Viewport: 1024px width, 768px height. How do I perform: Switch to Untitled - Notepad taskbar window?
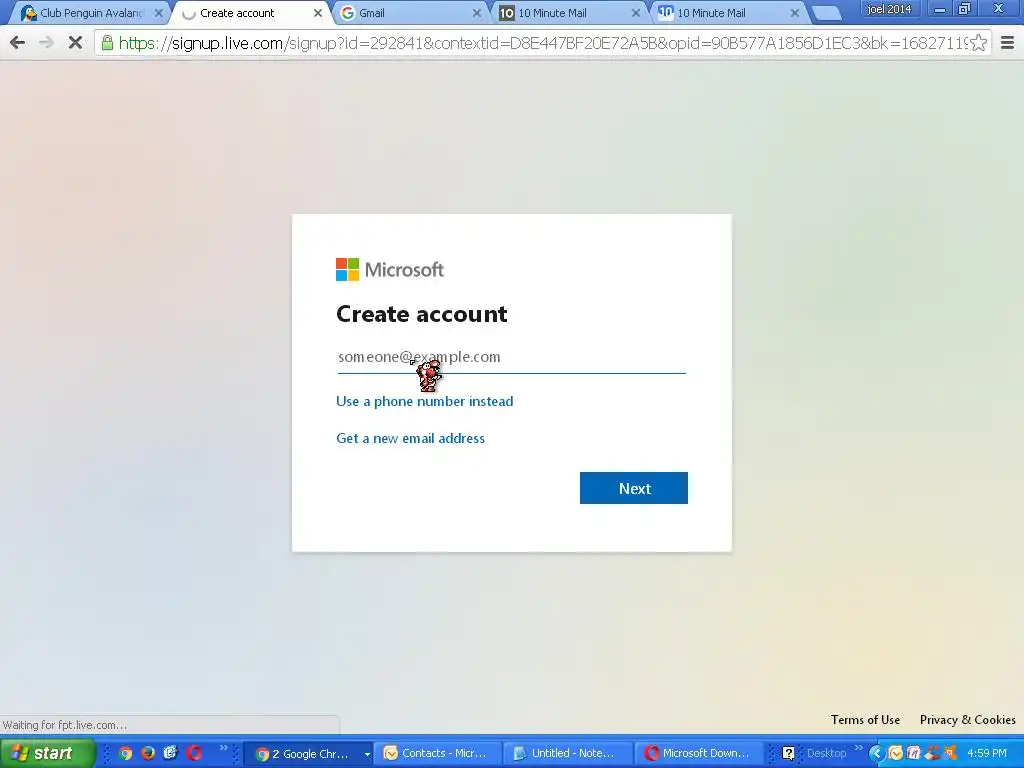coord(568,754)
